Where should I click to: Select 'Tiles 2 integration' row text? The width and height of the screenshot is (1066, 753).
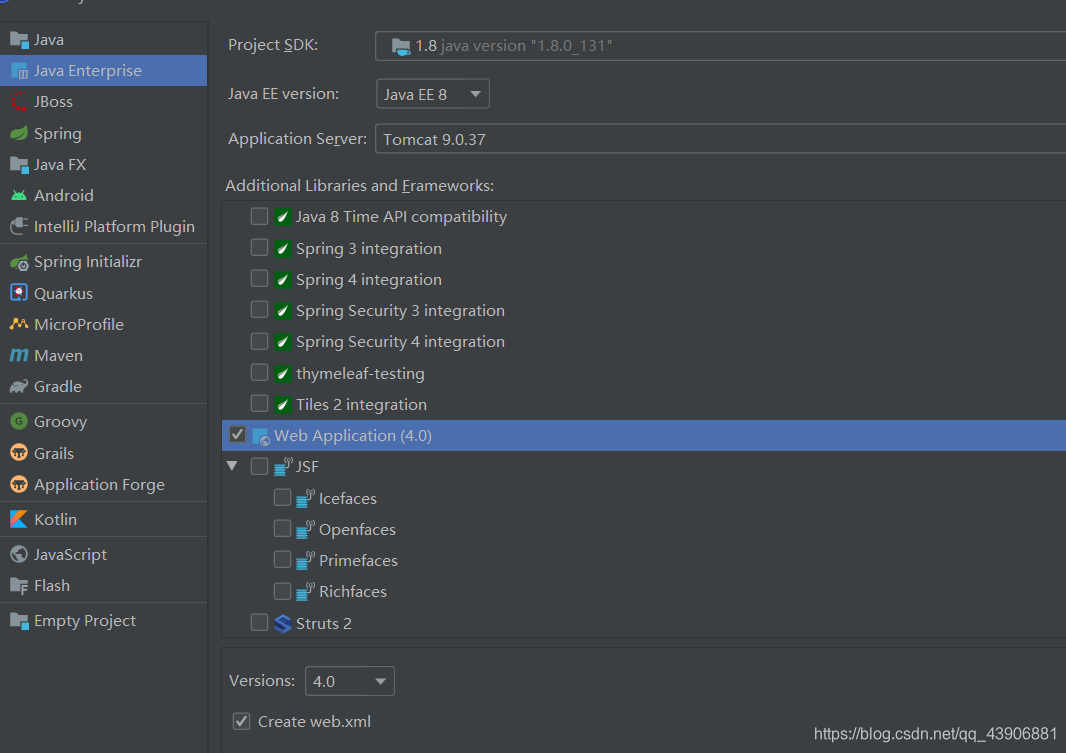[x=361, y=405]
